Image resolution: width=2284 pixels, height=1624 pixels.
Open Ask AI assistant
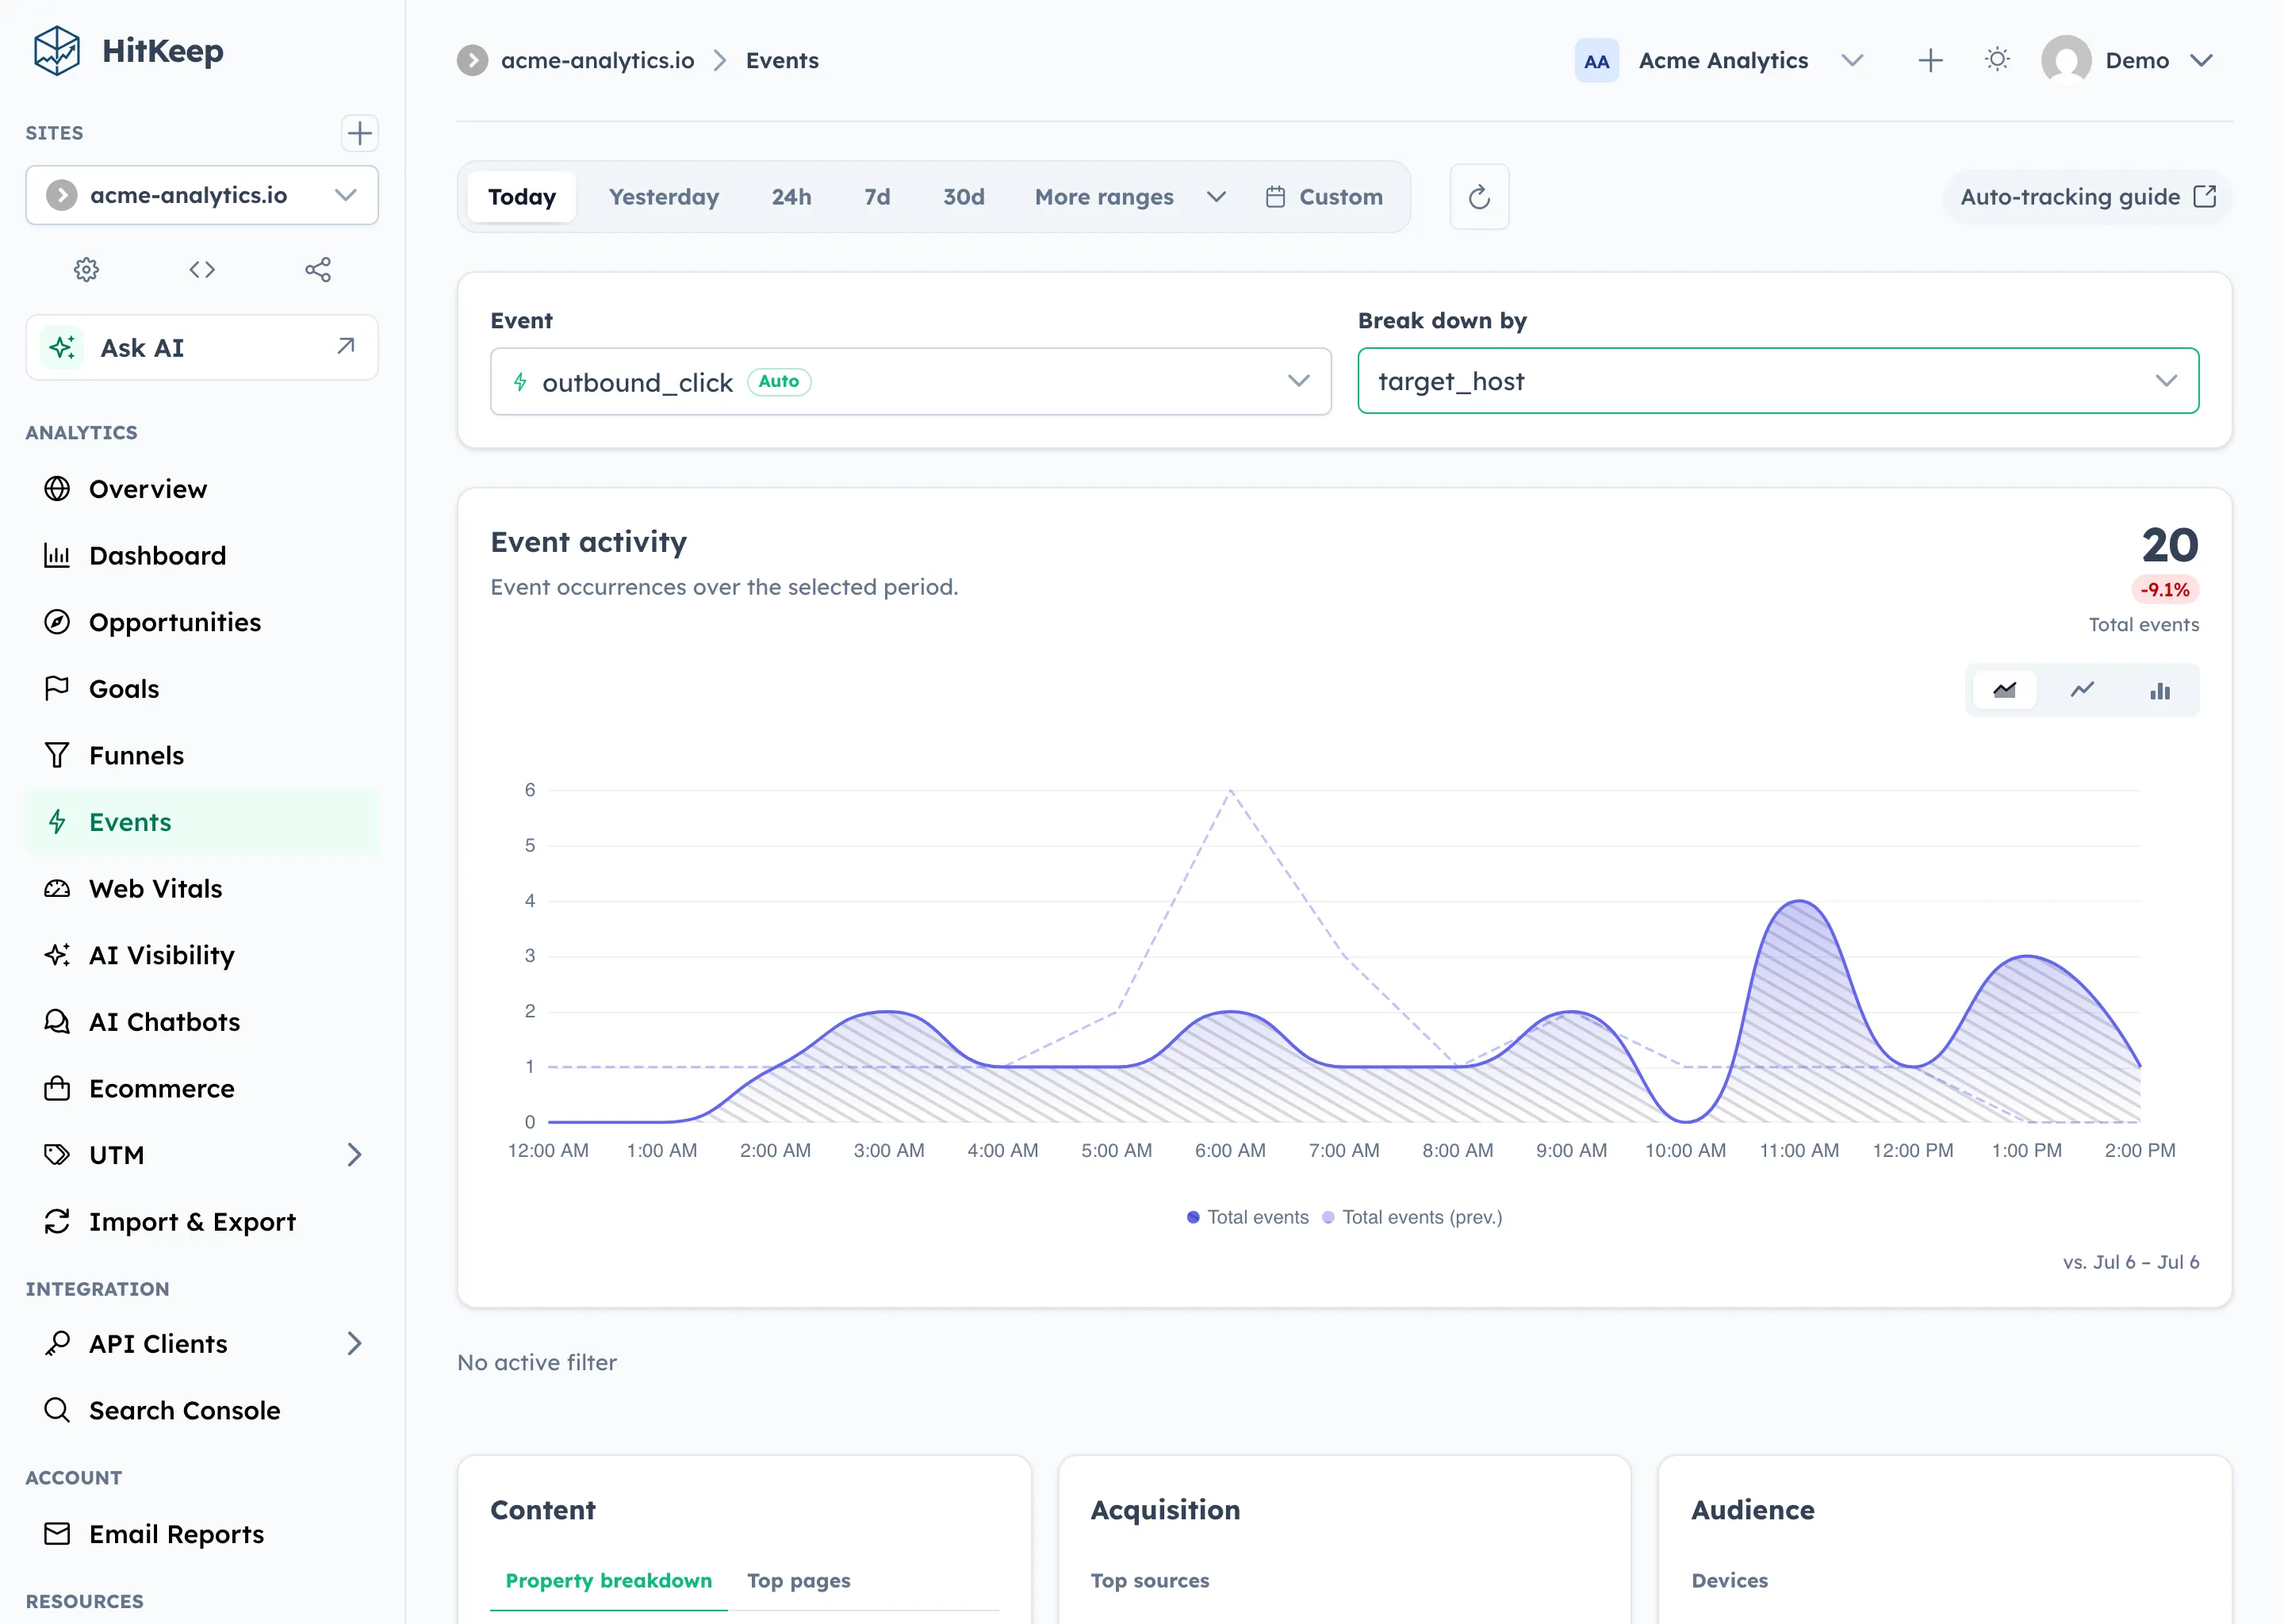tap(202, 348)
